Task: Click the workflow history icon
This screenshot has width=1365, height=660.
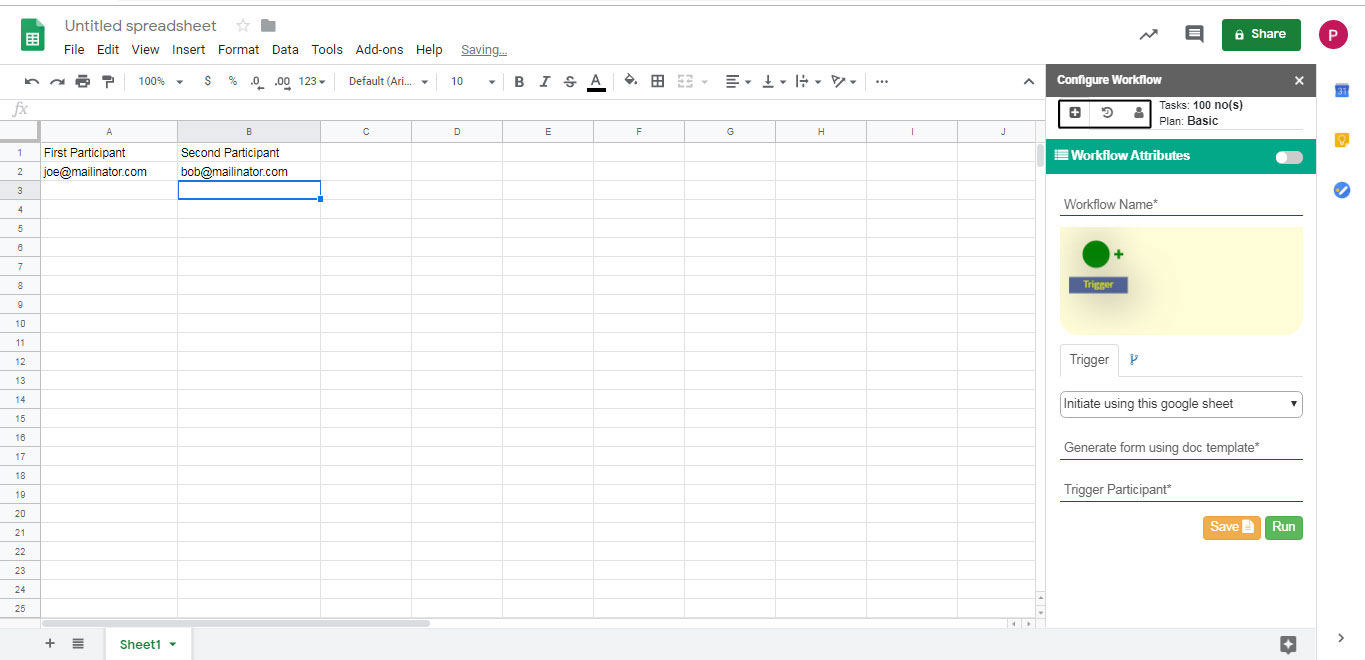Action: tap(1107, 113)
